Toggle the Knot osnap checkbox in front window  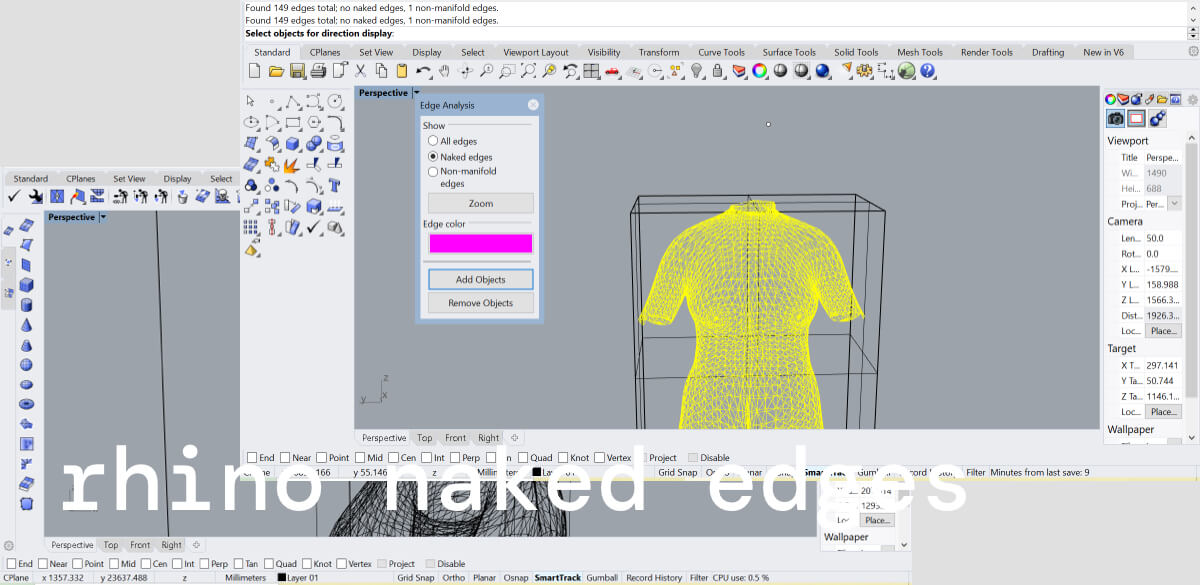pos(562,458)
